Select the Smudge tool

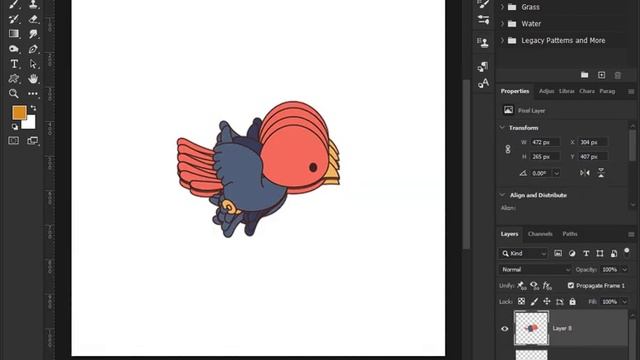point(33,34)
